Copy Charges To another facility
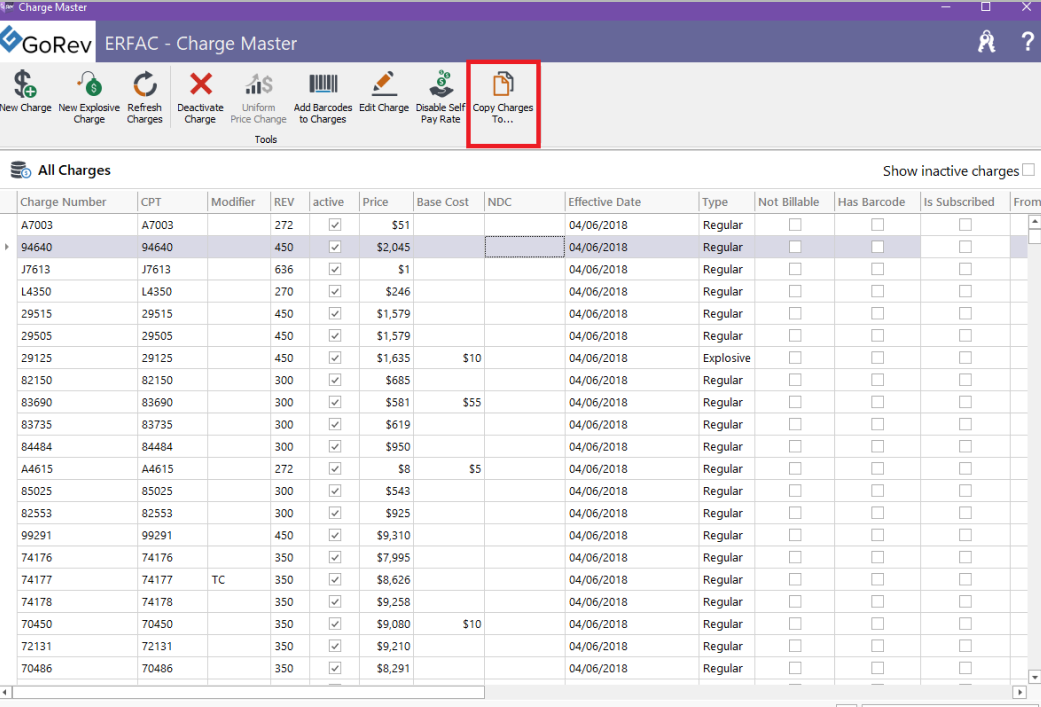This screenshot has height=707, width=1041. click(x=503, y=95)
